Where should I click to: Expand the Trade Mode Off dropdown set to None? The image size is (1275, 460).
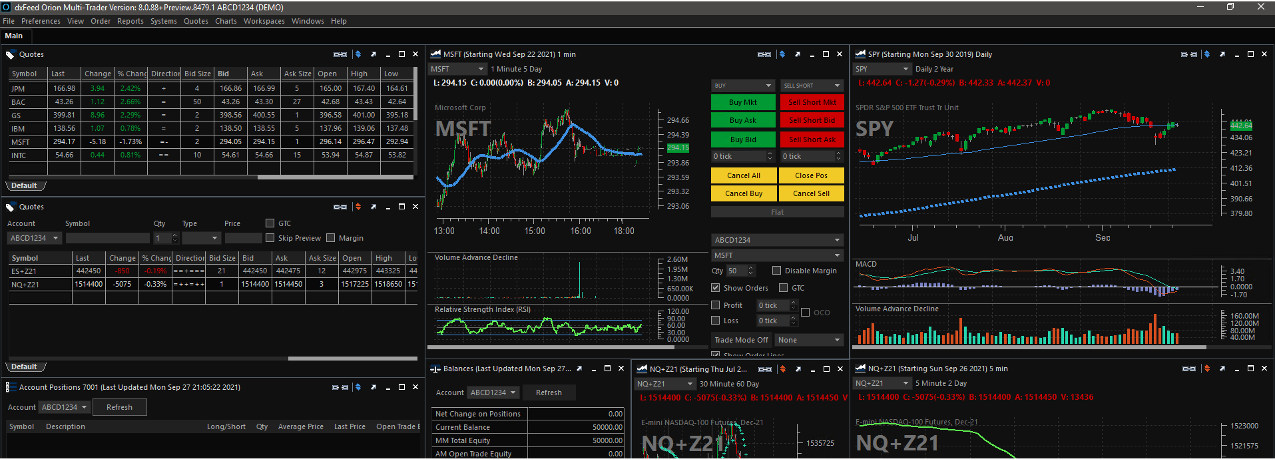(x=809, y=340)
